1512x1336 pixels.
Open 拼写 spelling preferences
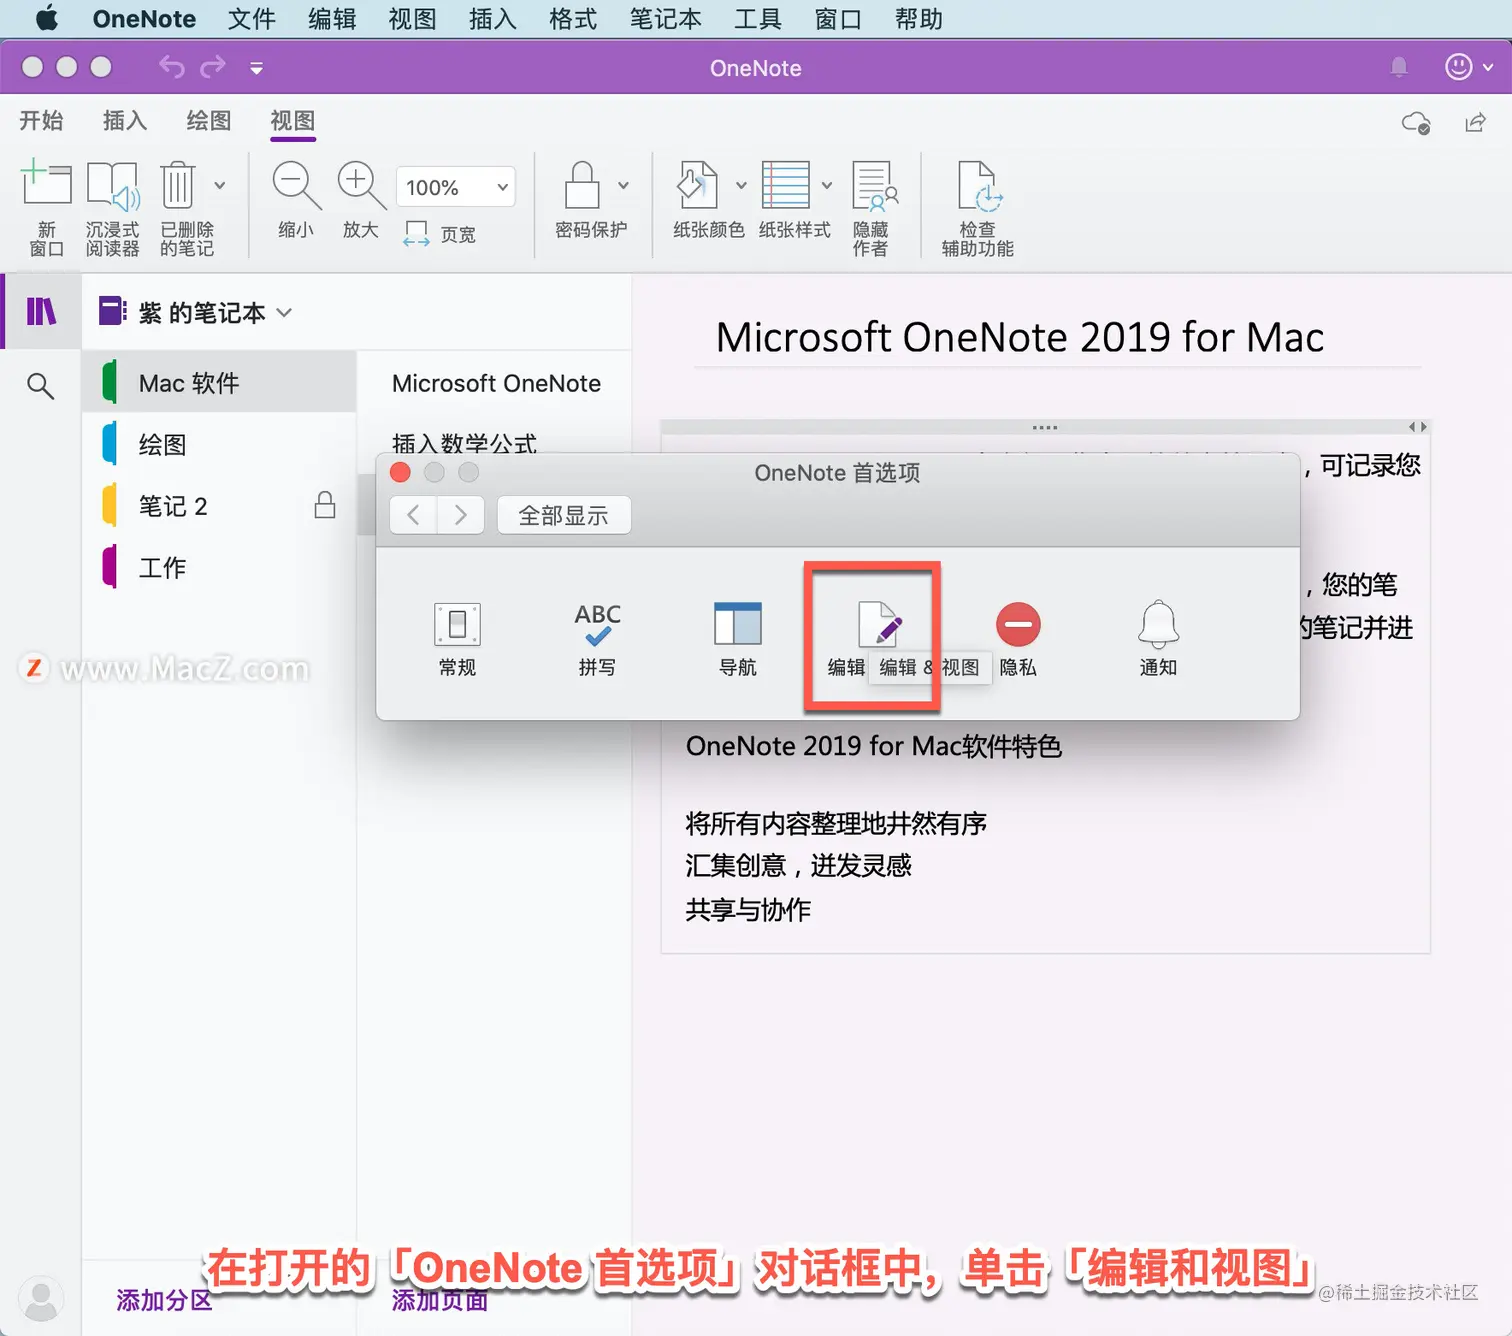tap(597, 639)
